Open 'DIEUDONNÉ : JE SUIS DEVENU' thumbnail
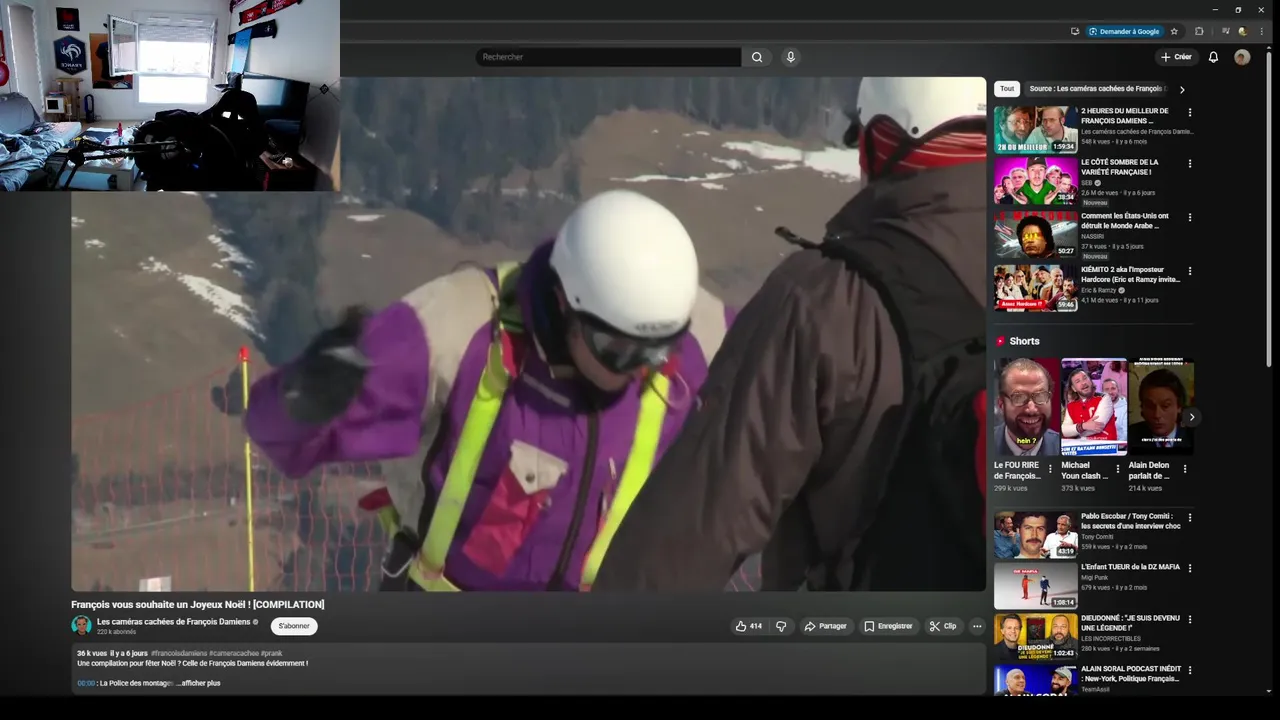Image resolution: width=1280 pixels, height=720 pixels. click(1035, 636)
